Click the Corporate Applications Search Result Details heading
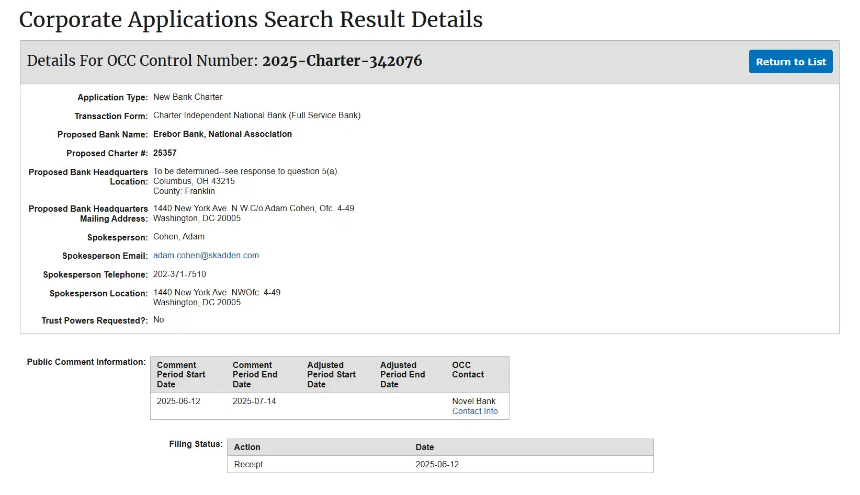Image resolution: width=860 pixels, height=495 pixels. (251, 20)
